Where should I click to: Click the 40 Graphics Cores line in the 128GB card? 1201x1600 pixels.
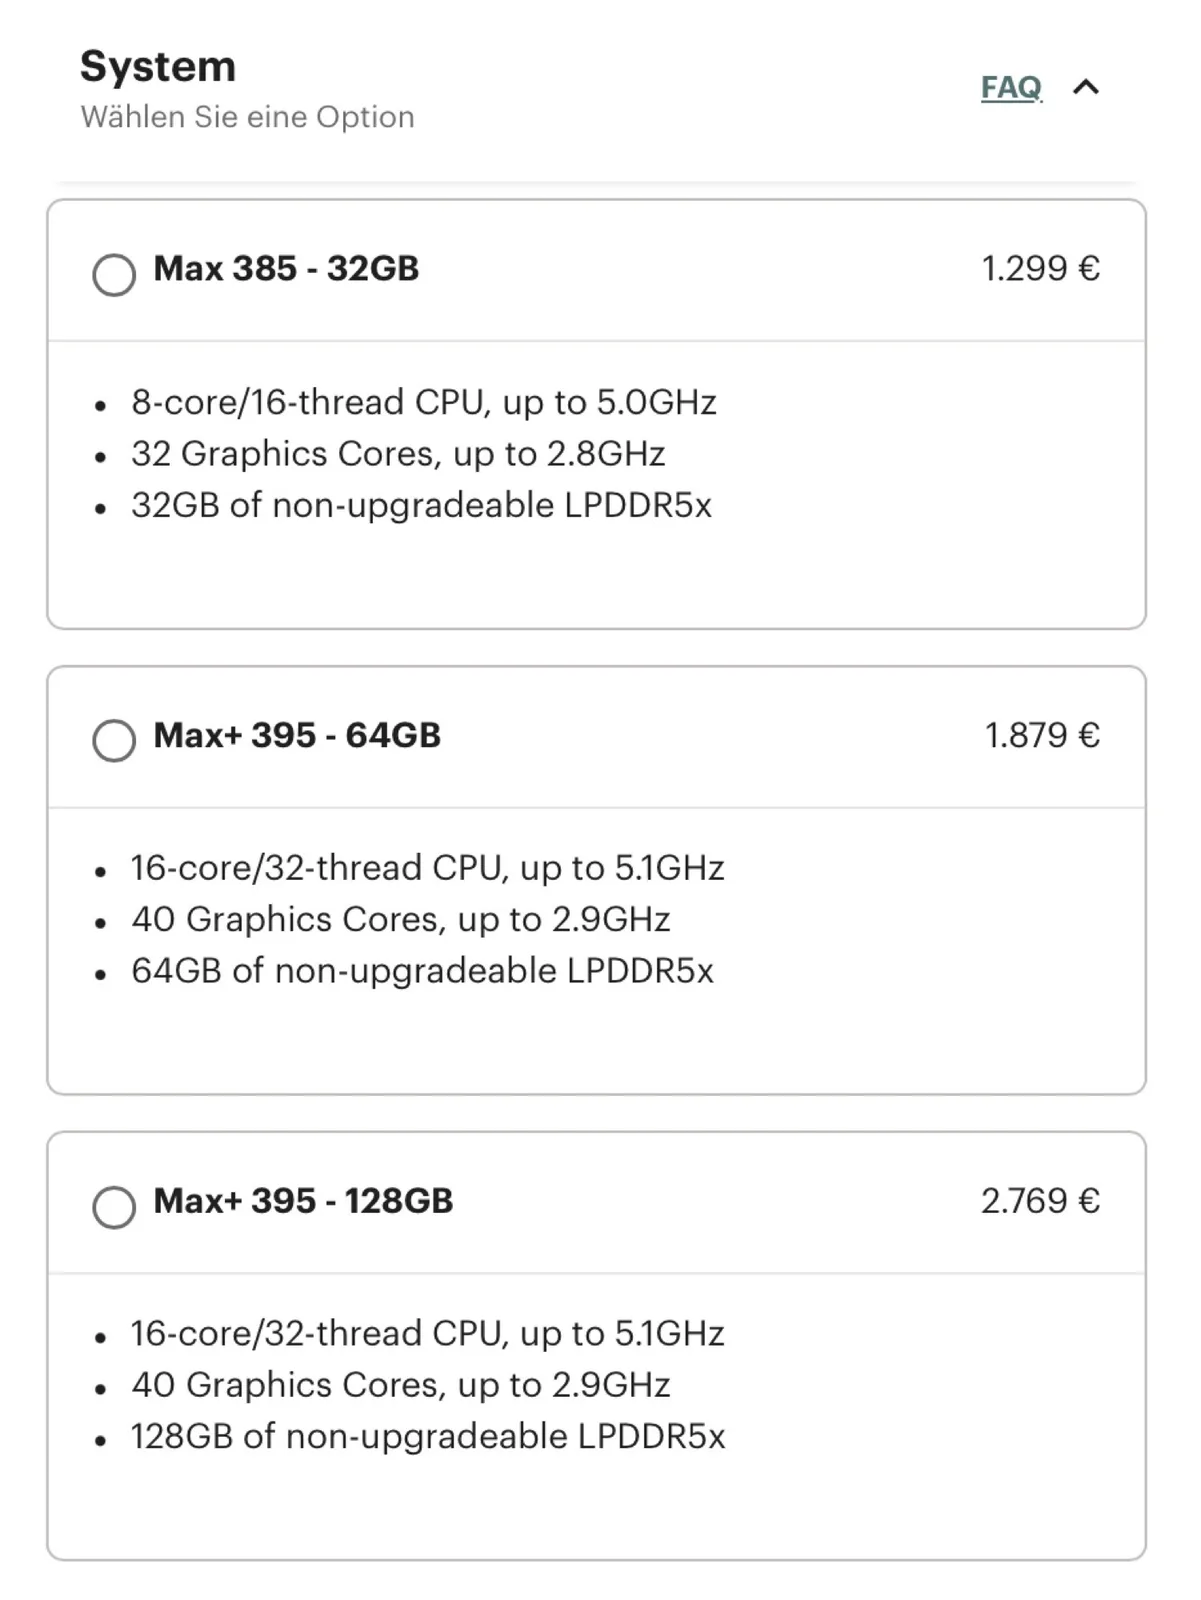(400, 1385)
